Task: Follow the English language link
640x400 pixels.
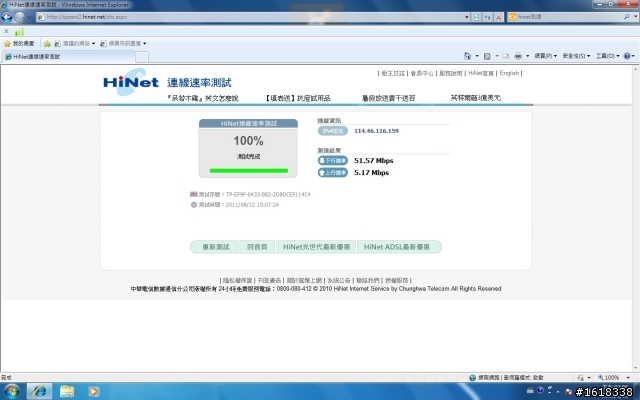Action: (509, 73)
